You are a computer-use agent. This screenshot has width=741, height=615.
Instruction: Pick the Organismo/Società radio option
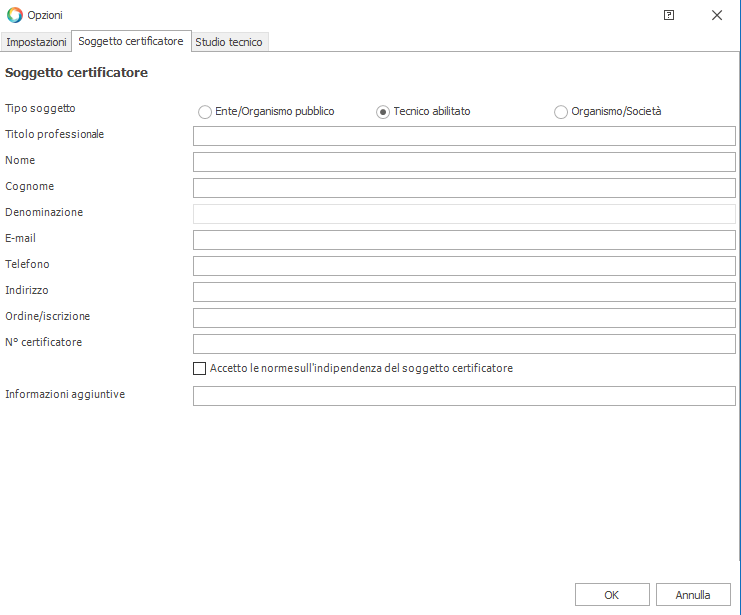coord(561,112)
